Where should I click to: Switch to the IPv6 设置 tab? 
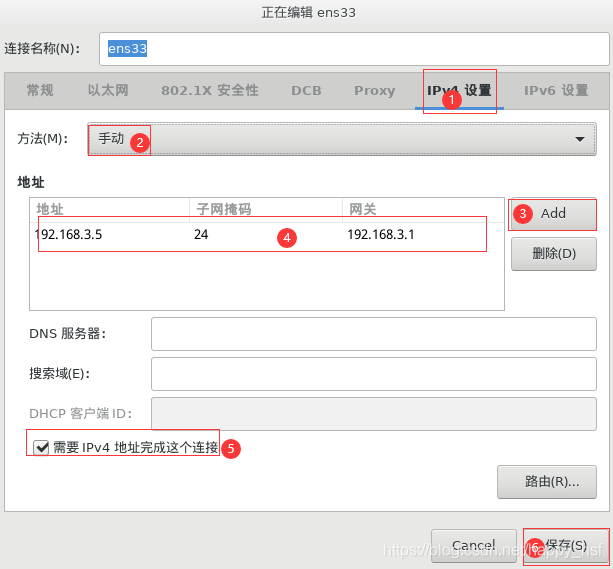[x=556, y=90]
